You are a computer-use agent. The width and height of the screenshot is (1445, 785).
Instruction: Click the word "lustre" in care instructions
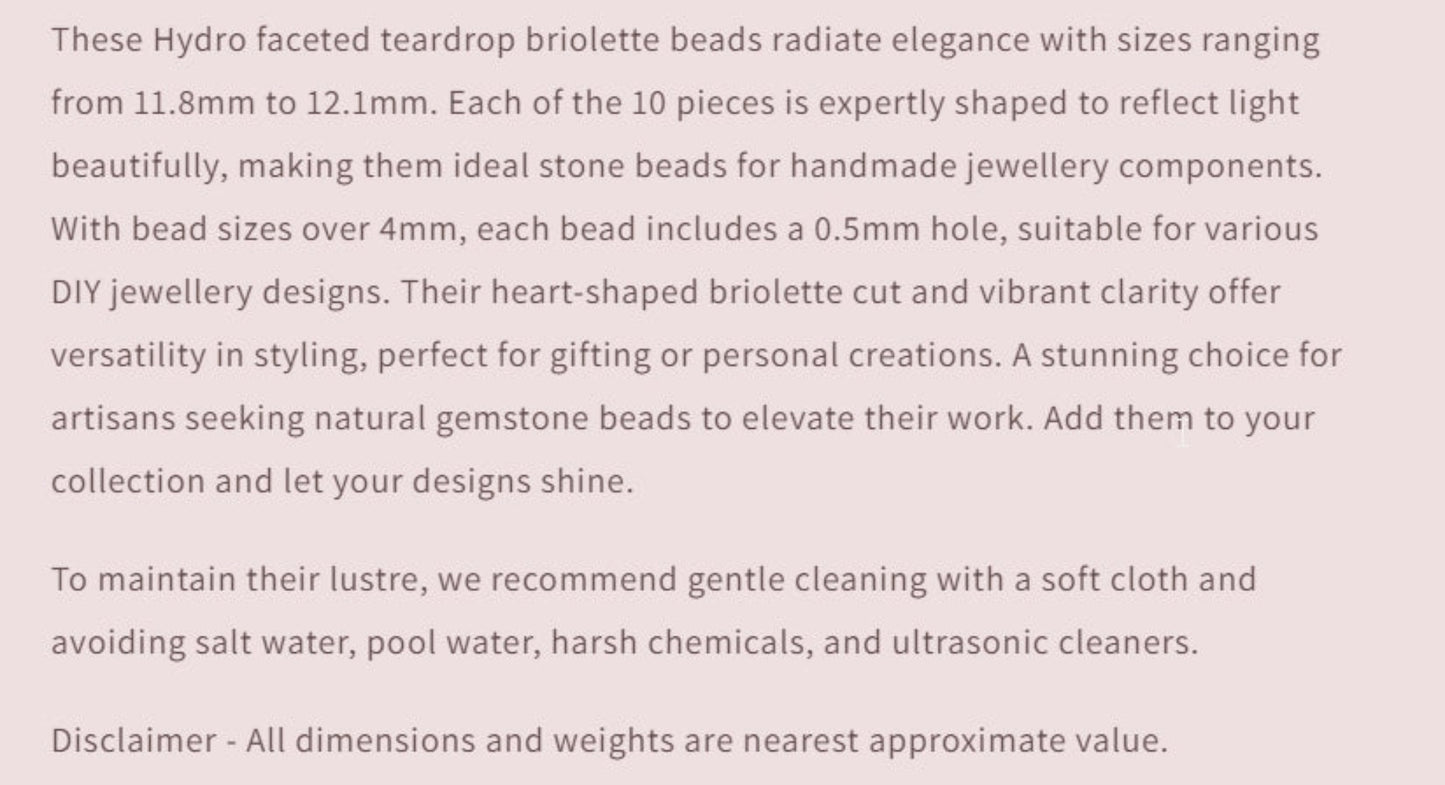pyautogui.click(x=380, y=579)
